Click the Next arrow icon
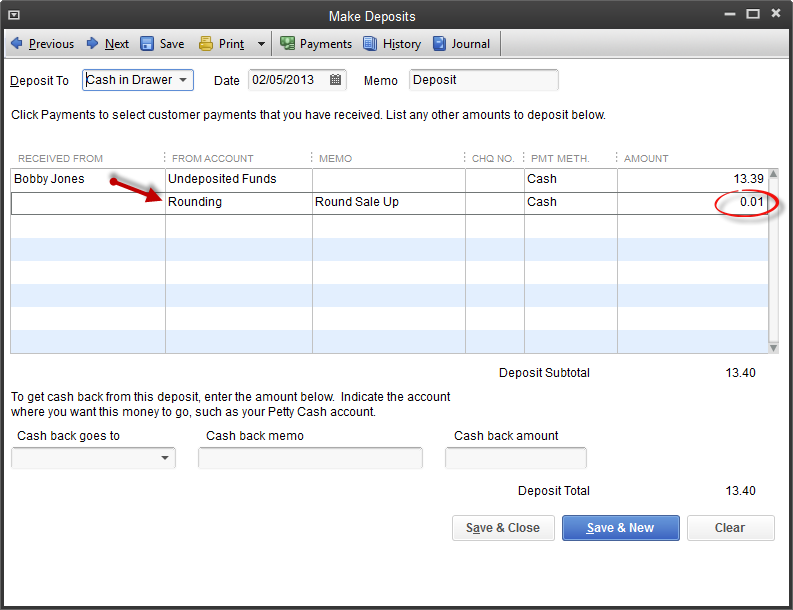The width and height of the screenshot is (793, 610). (93, 44)
